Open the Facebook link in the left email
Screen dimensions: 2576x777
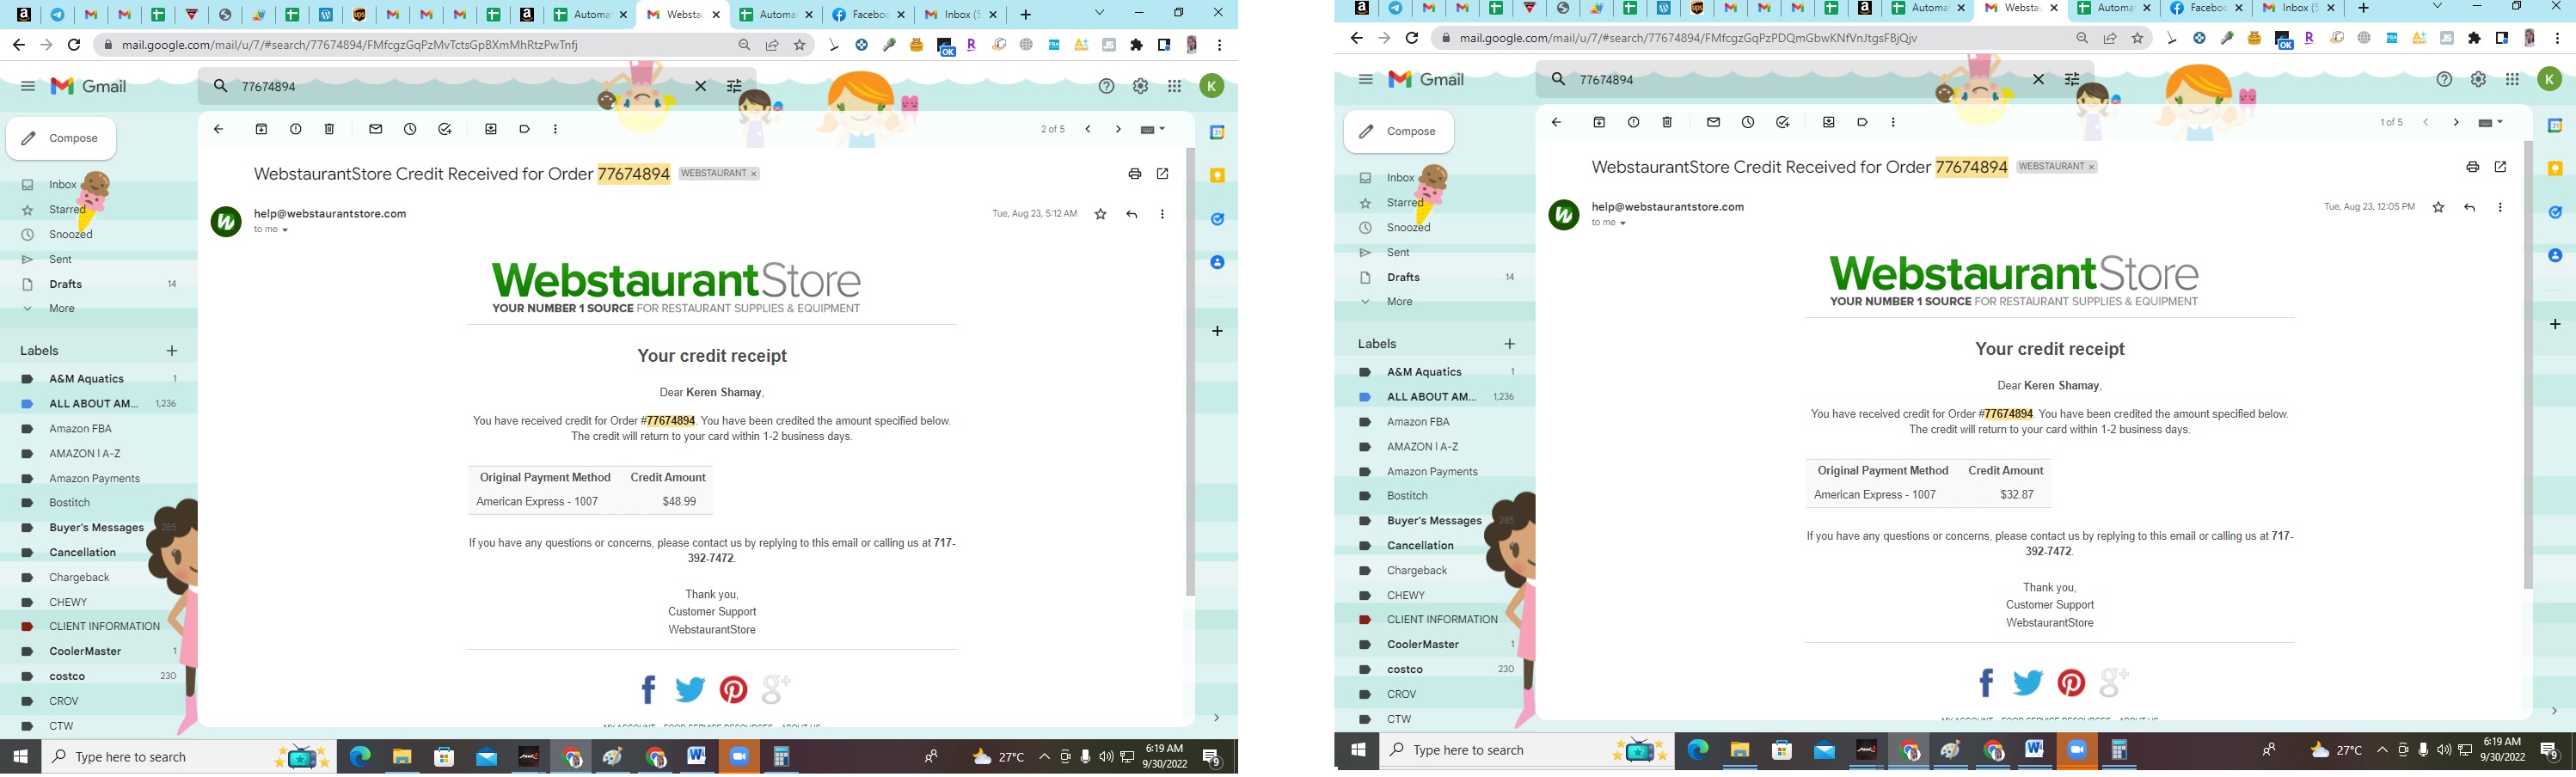(648, 689)
